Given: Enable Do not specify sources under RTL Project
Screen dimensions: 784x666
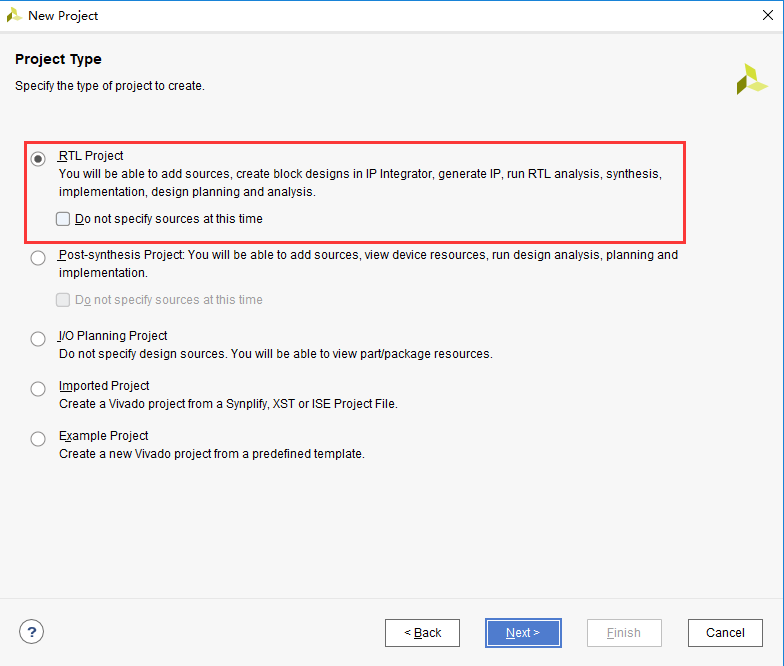Looking at the screenshot, I should tap(63, 219).
